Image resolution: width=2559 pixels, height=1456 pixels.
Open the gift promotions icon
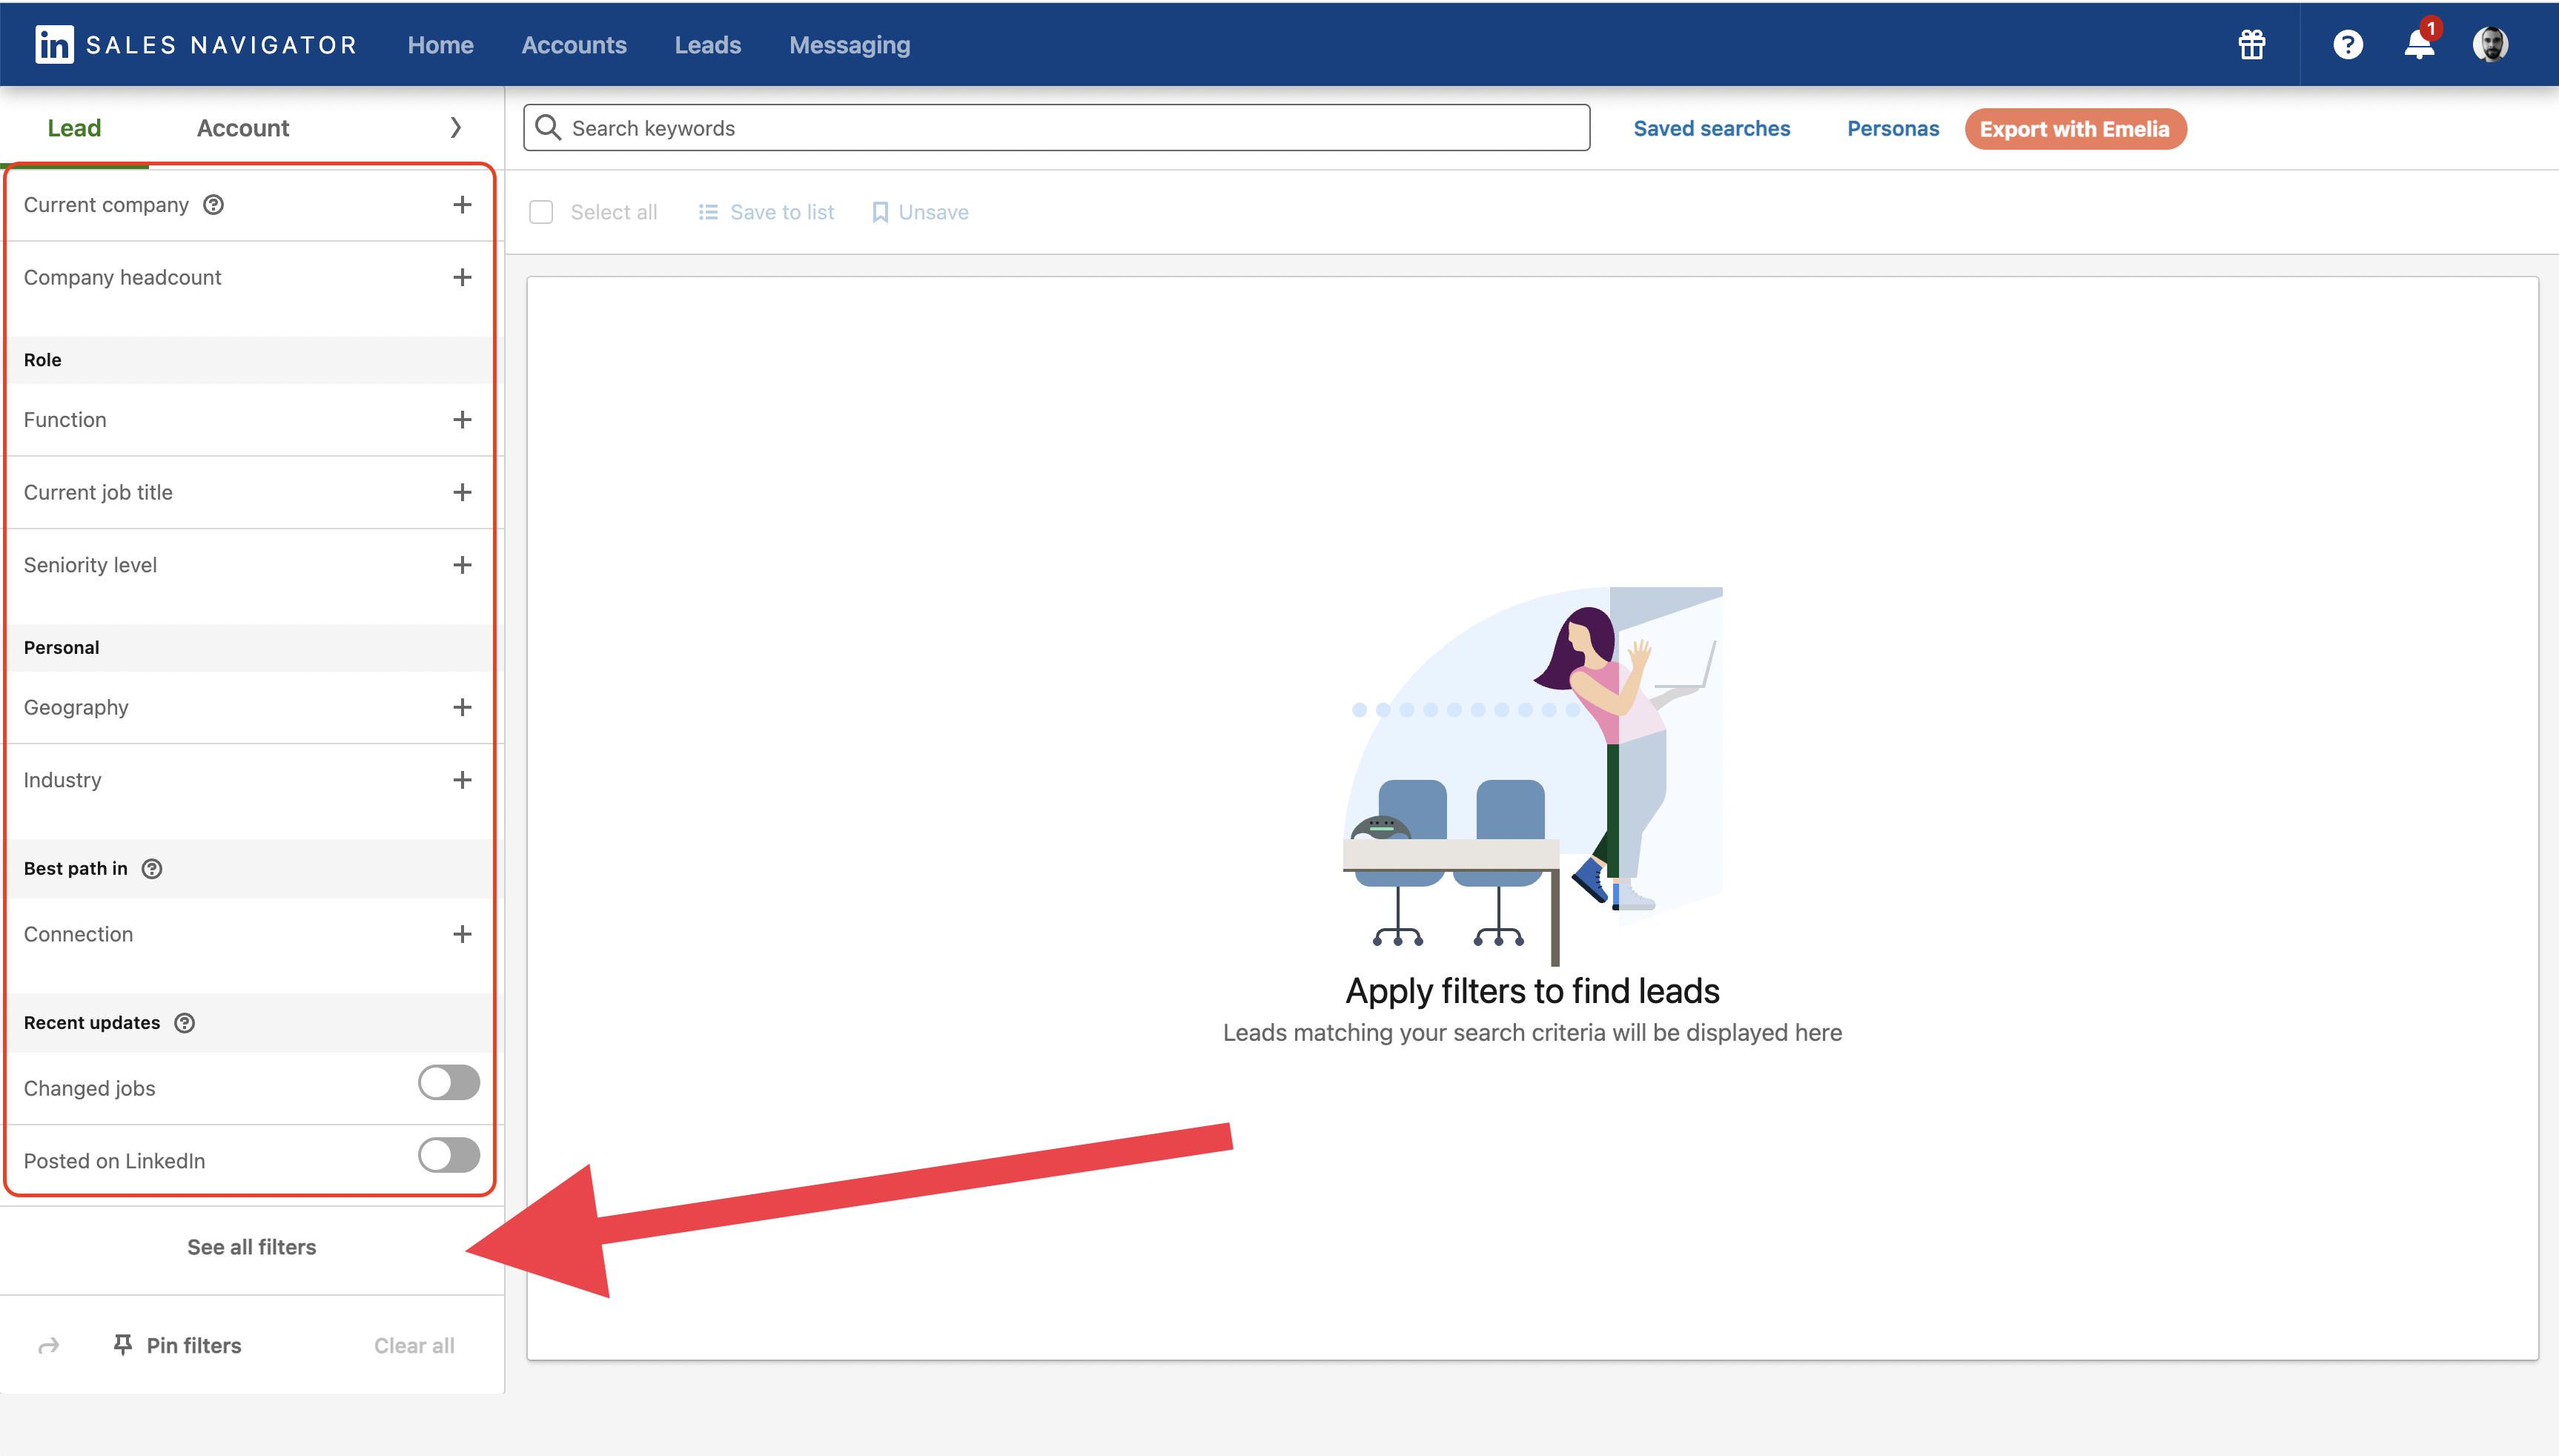click(2251, 44)
